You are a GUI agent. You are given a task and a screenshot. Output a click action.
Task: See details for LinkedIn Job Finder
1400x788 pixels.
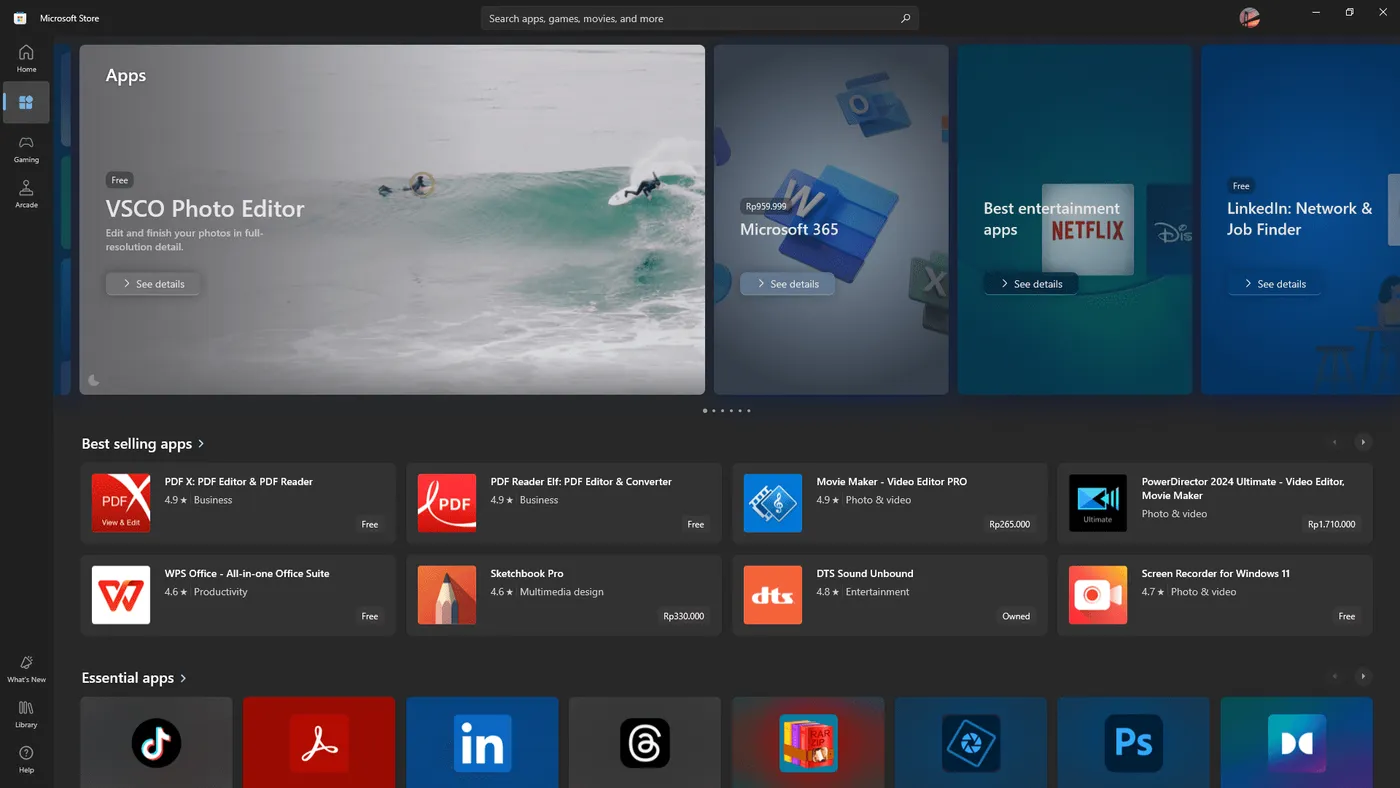point(1275,284)
